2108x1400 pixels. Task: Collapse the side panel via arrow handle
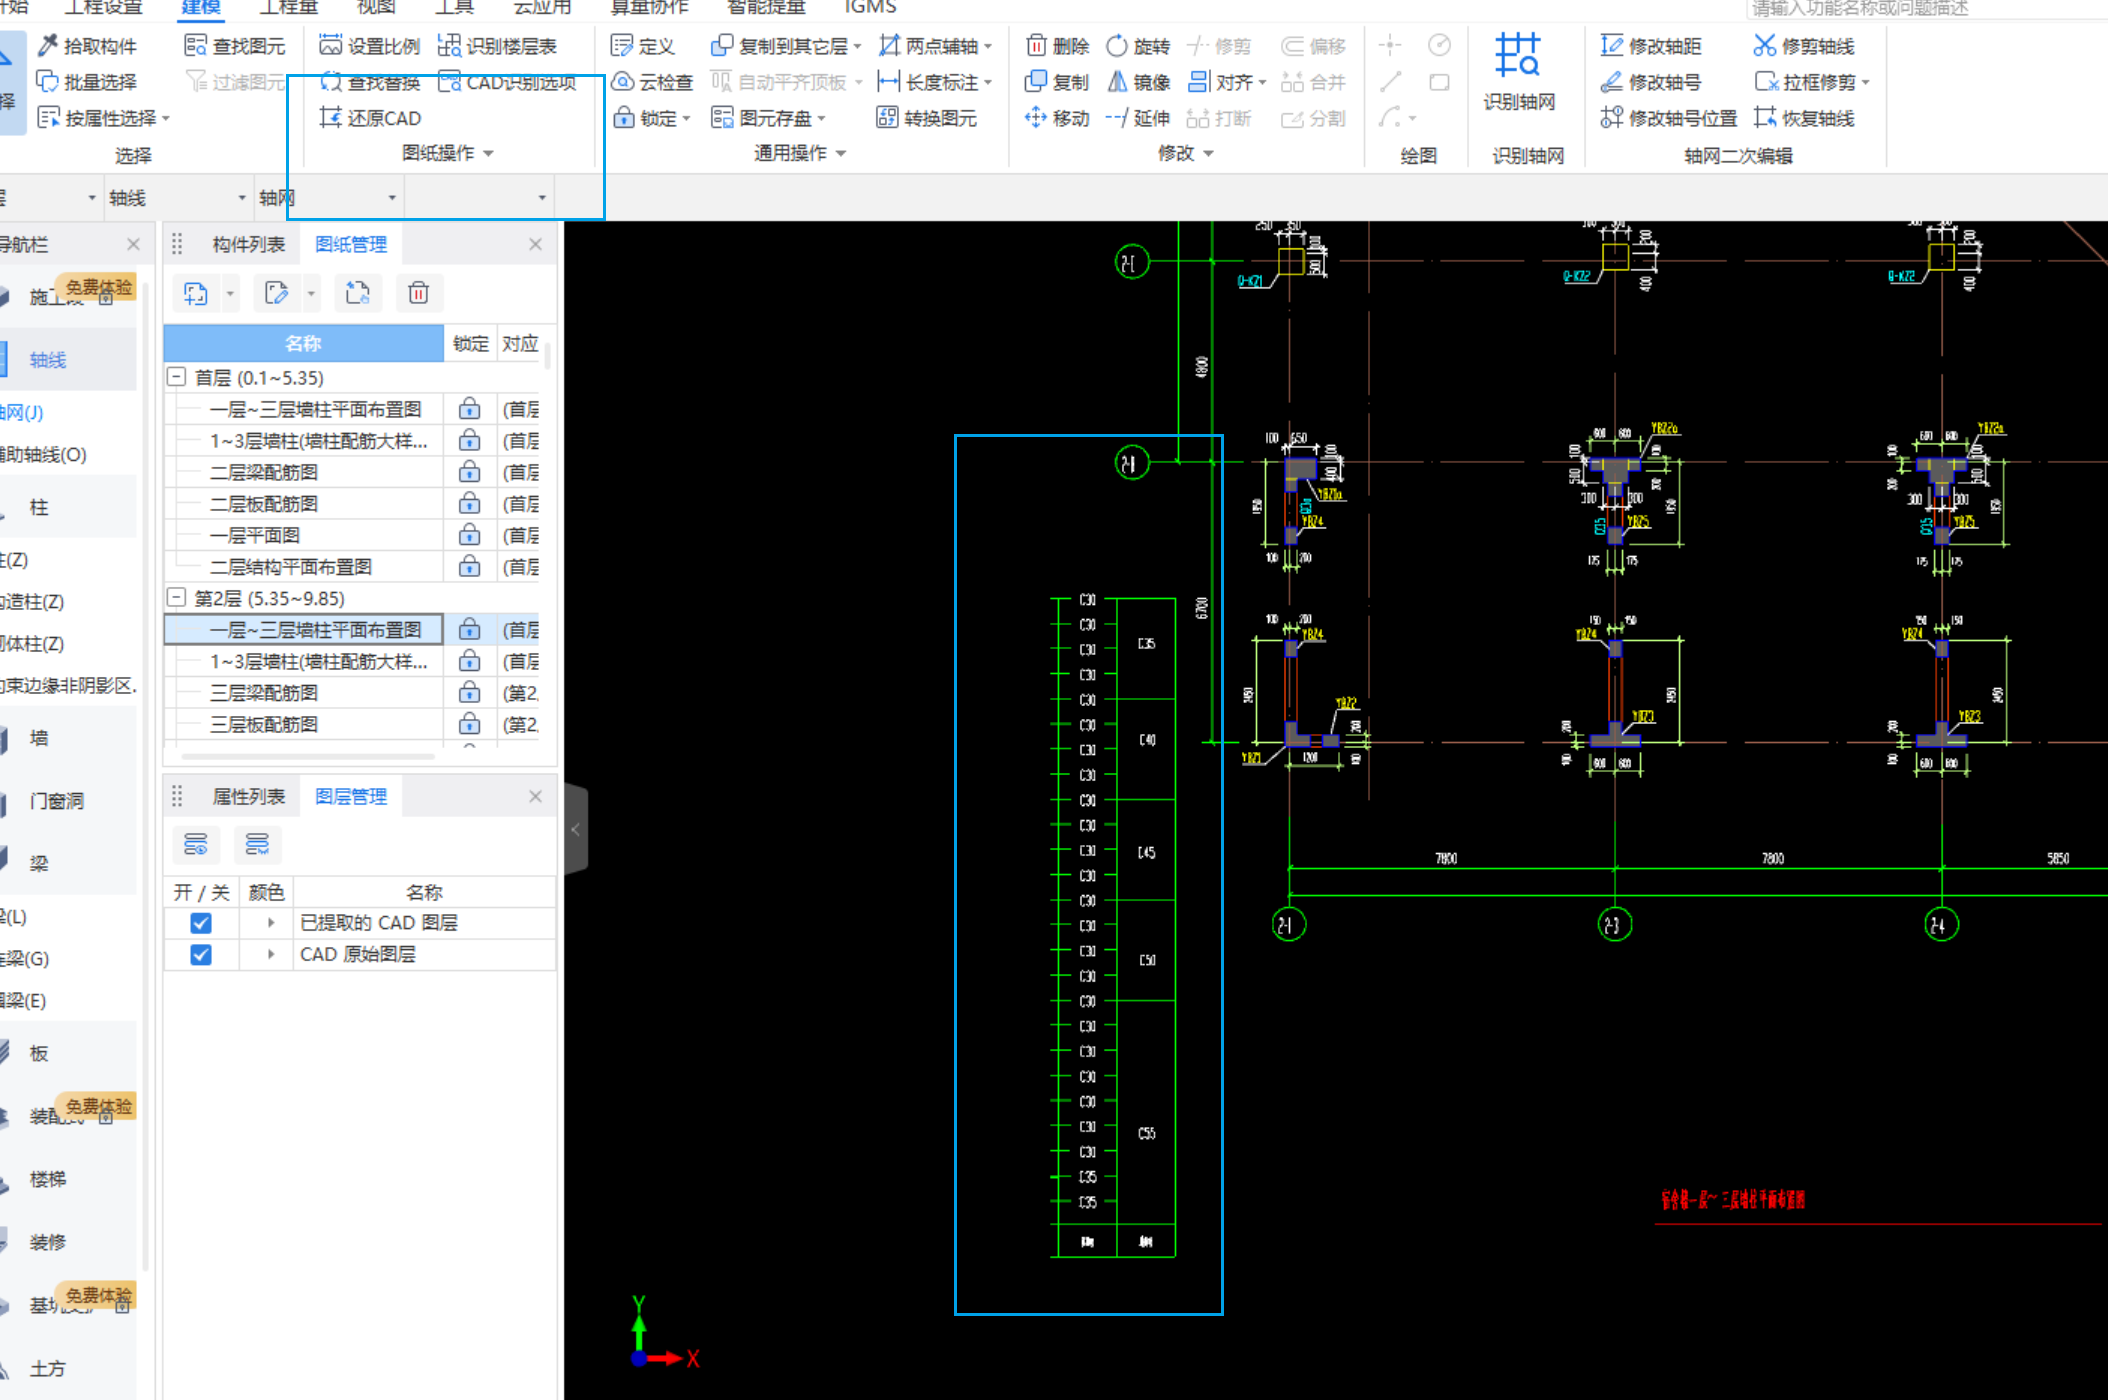pos(575,830)
